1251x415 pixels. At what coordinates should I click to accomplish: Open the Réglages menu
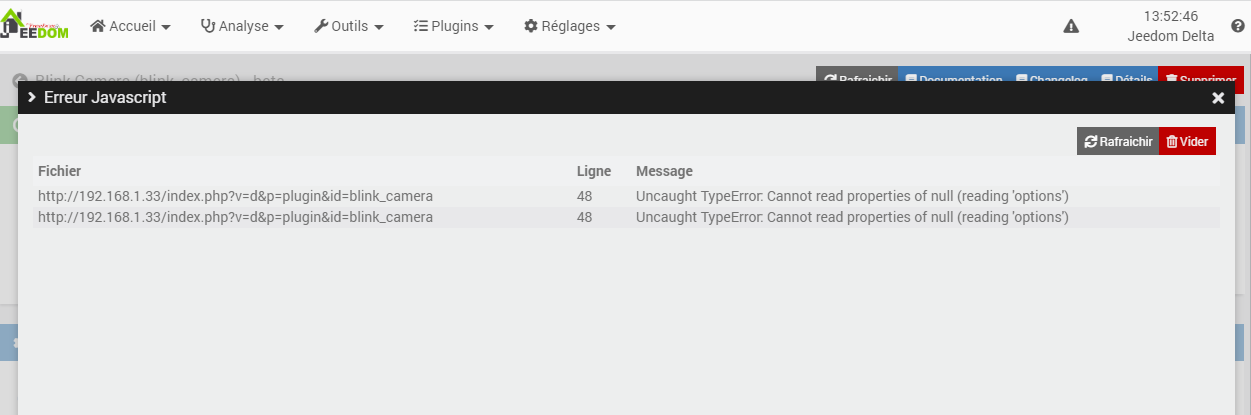(569, 27)
